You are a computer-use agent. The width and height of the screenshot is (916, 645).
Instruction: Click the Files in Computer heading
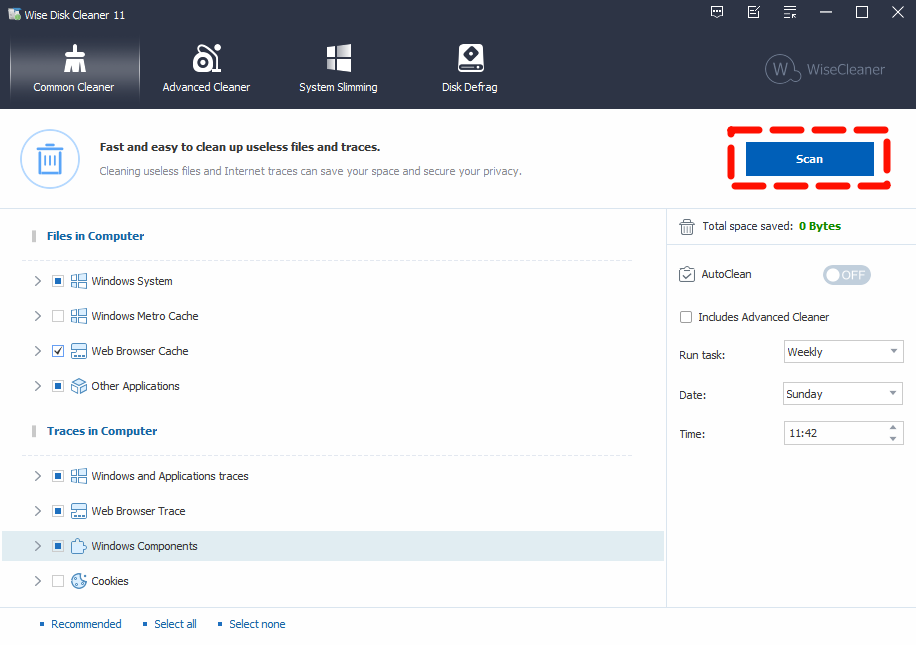pos(95,236)
